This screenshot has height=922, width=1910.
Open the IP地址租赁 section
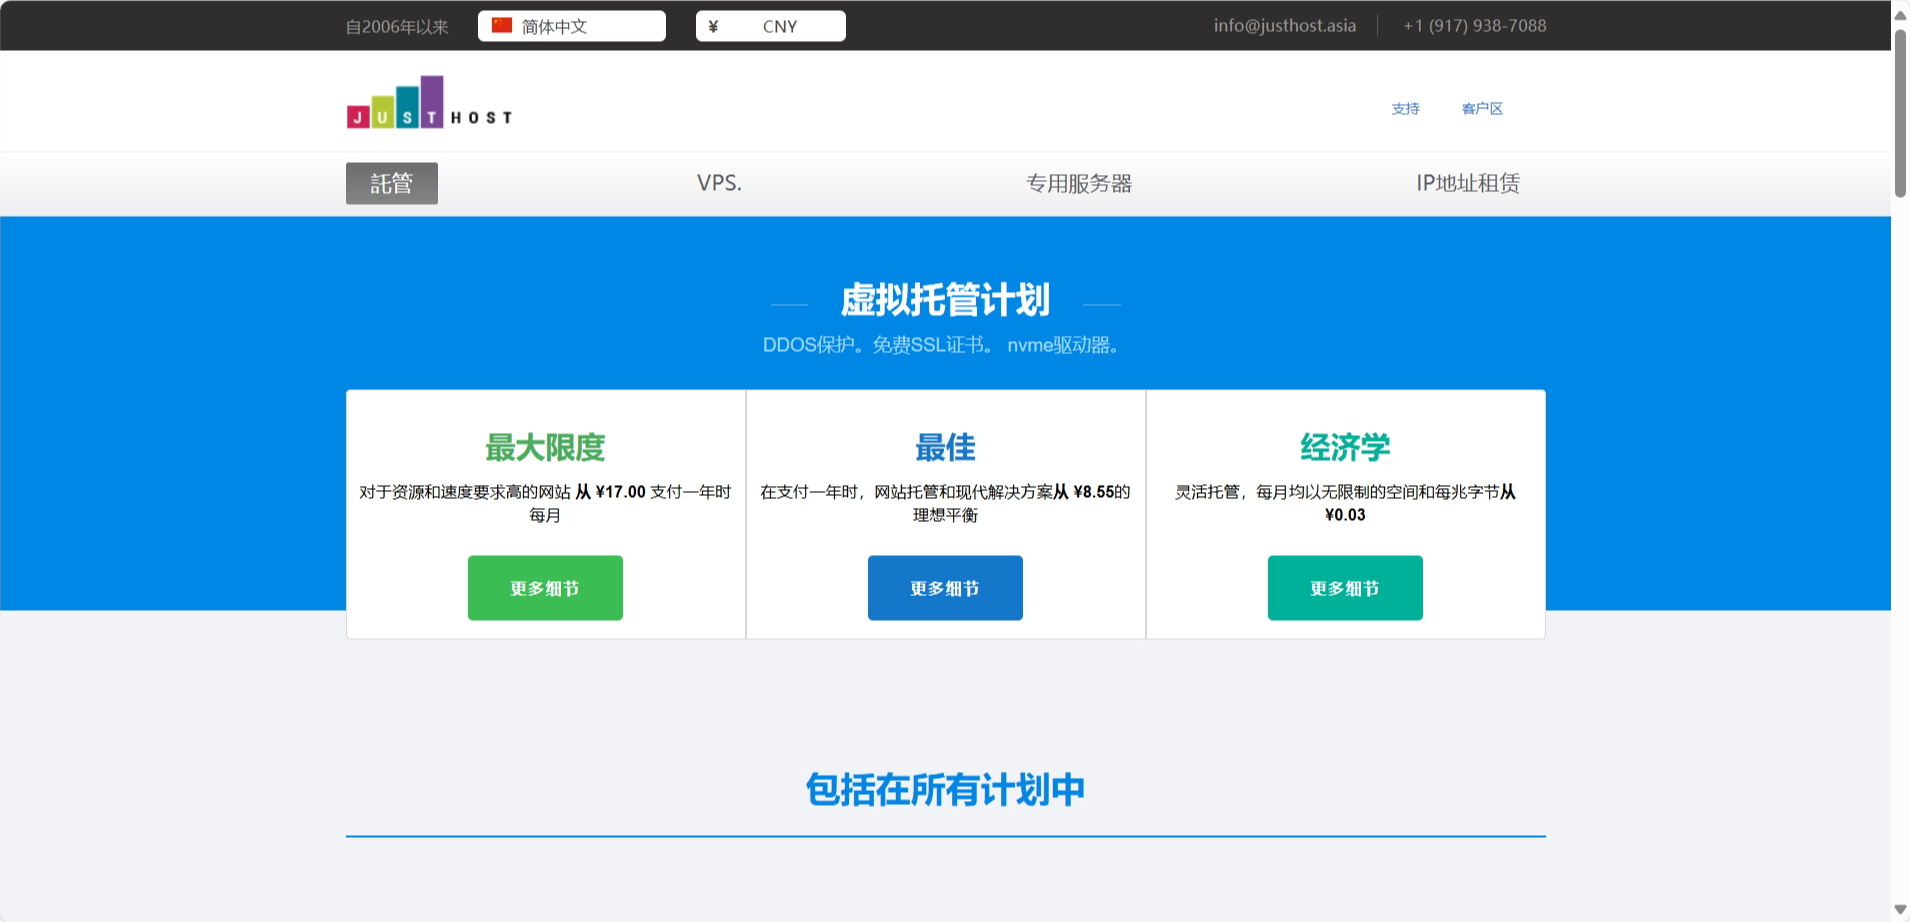coord(1466,183)
